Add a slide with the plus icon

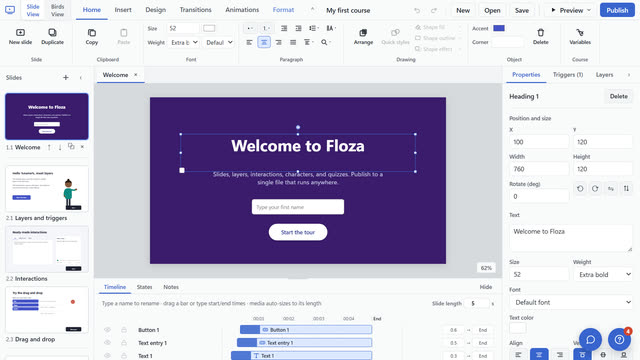pos(66,78)
